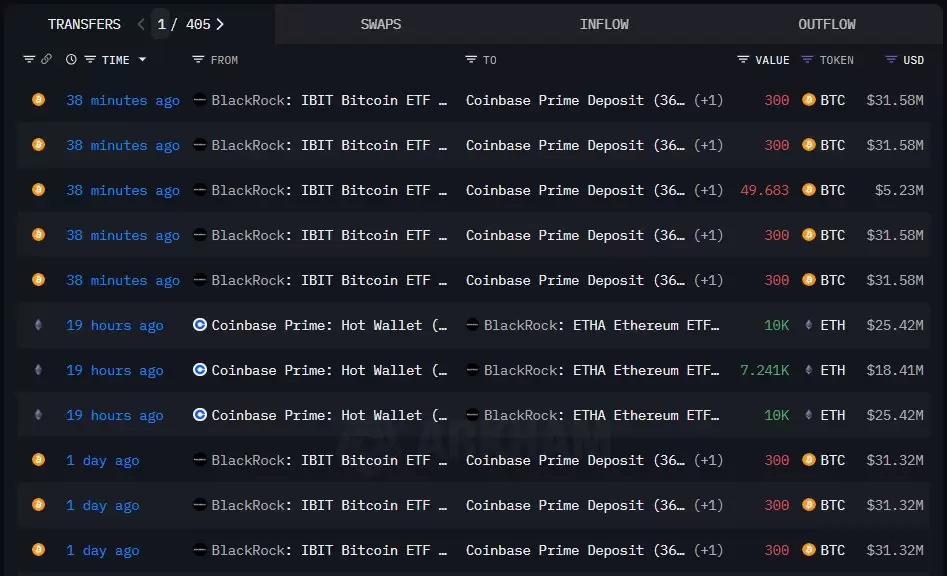
Task: Expand the (+1) on last 1 day ago row
Action: click(x=708, y=550)
